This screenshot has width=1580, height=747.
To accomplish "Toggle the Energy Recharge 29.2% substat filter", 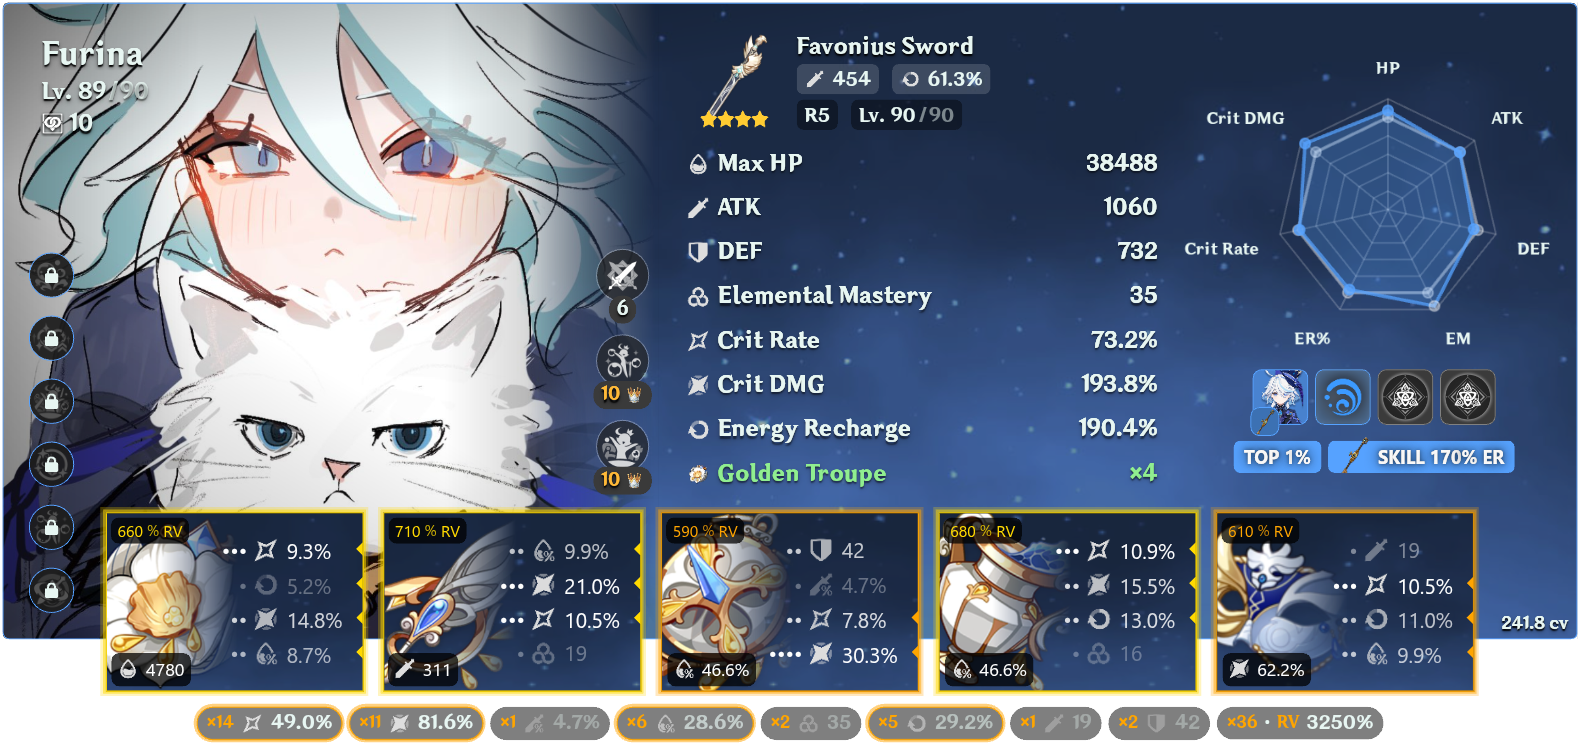I will 936,722.
